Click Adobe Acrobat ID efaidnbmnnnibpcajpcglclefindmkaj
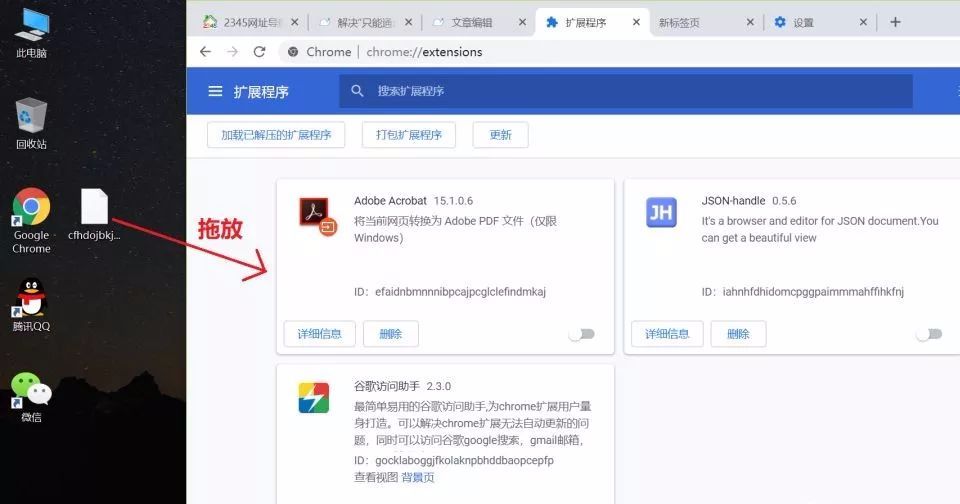Viewport: 960px width, 504px height. tap(449, 291)
